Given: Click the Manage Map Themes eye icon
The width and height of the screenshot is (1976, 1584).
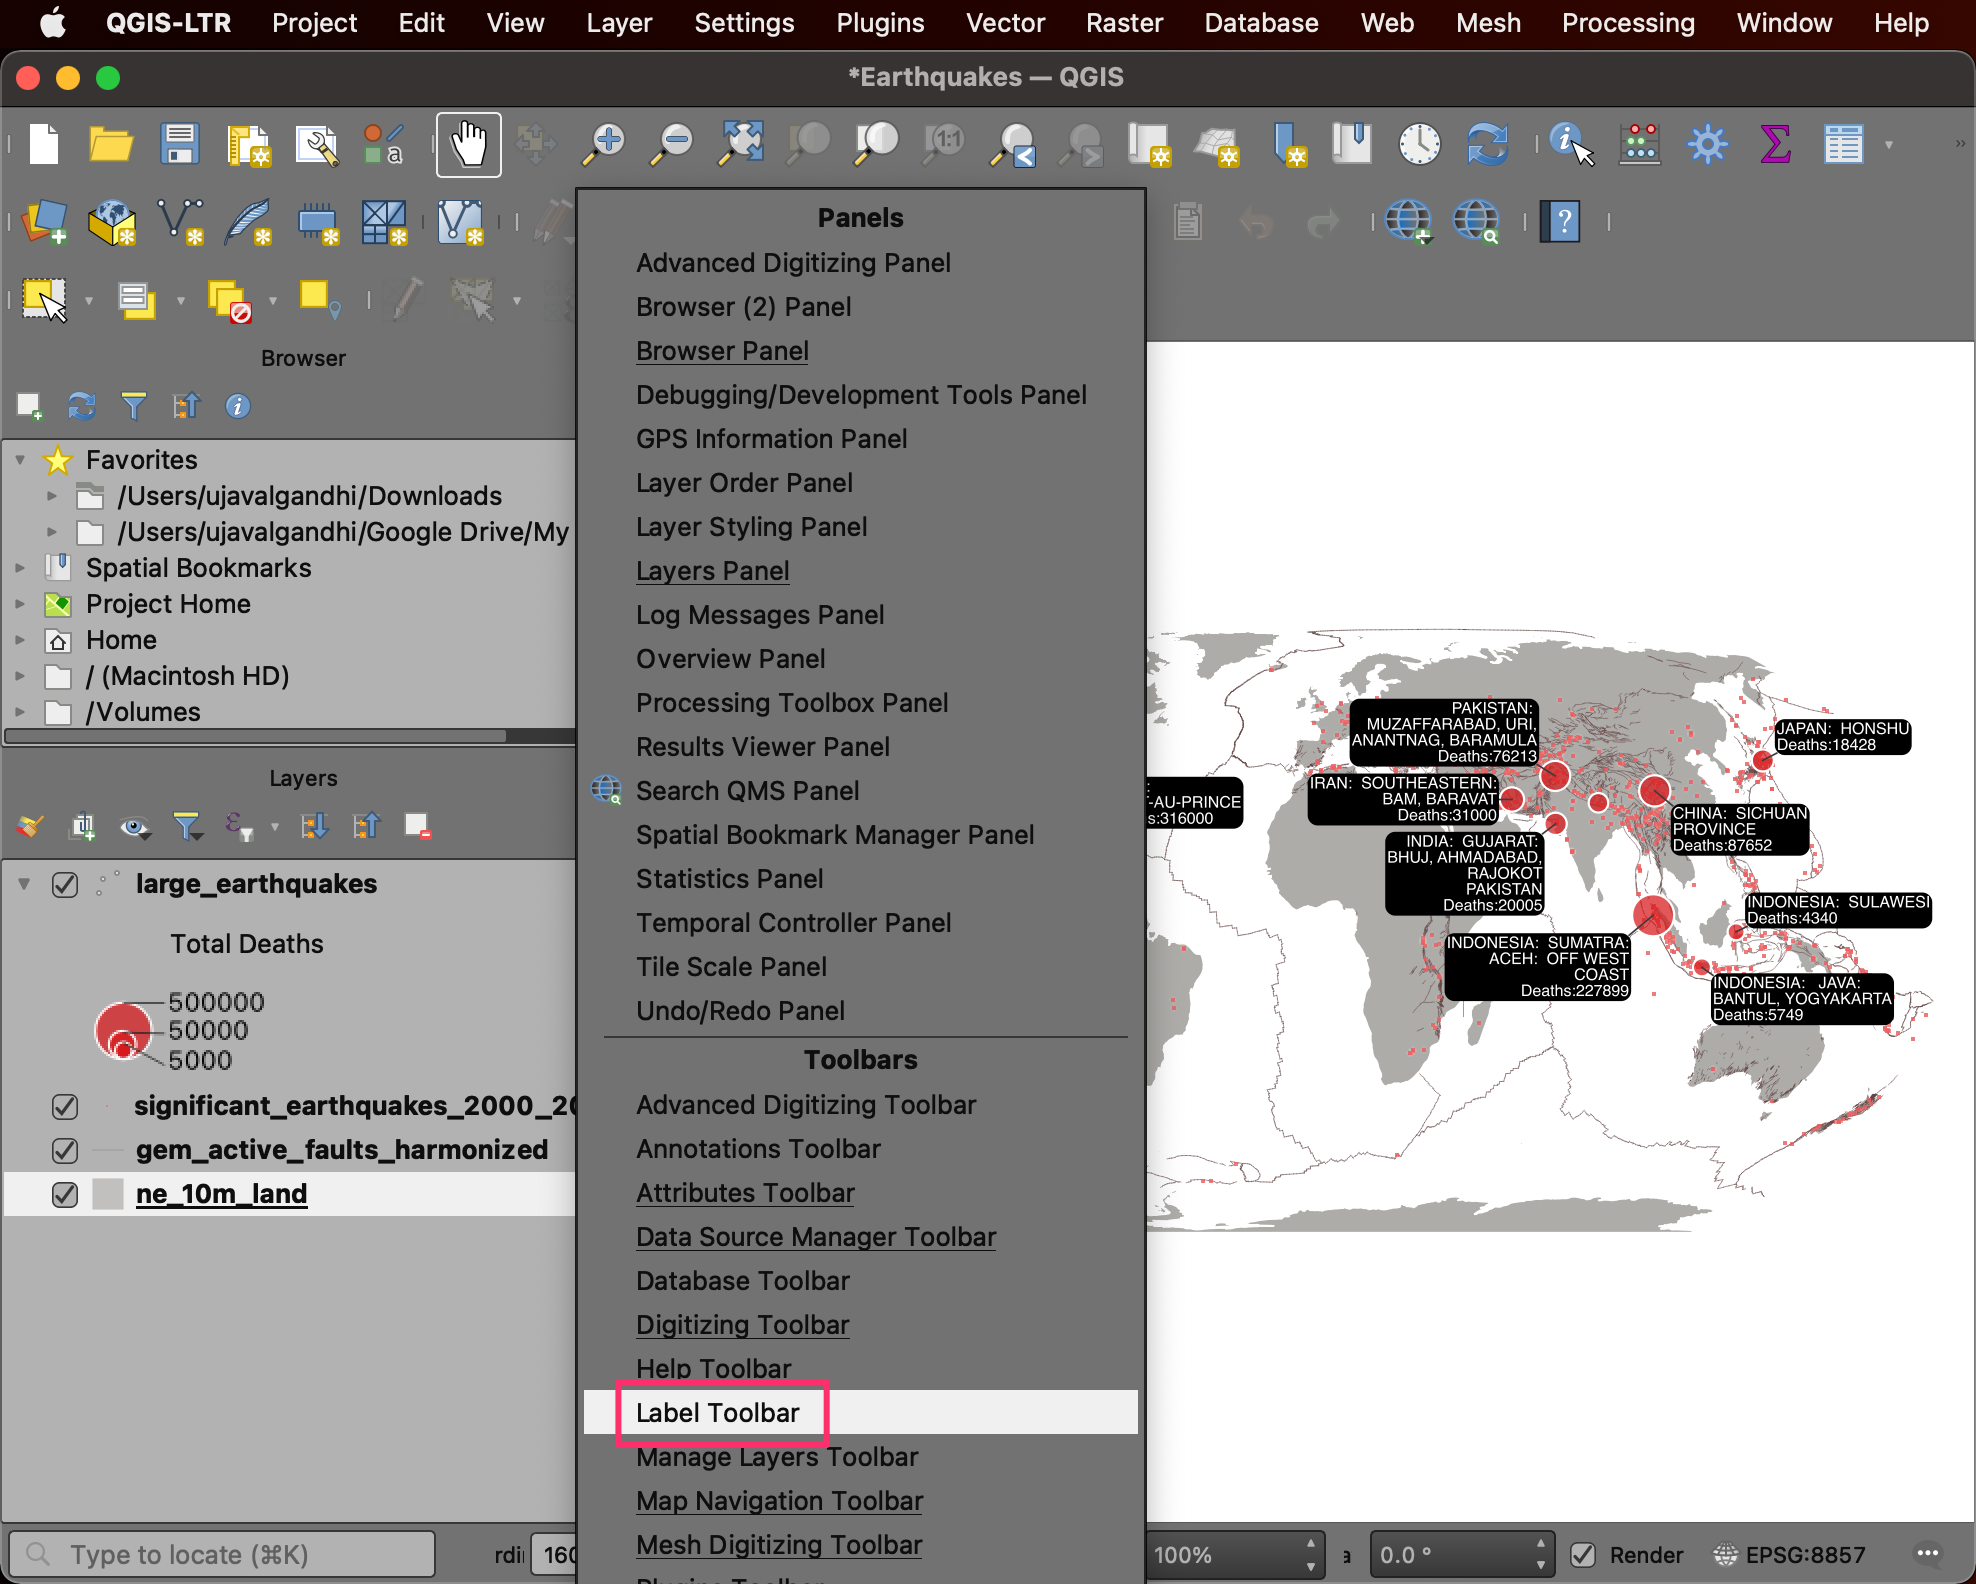Looking at the screenshot, I should pos(135,826).
